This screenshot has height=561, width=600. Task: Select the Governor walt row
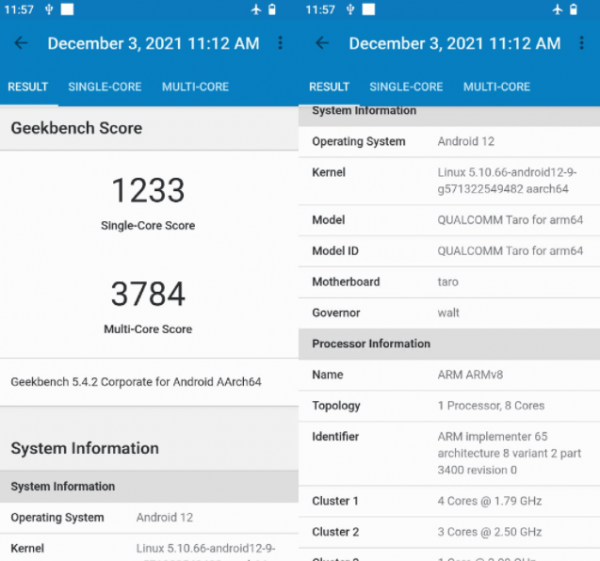click(449, 313)
